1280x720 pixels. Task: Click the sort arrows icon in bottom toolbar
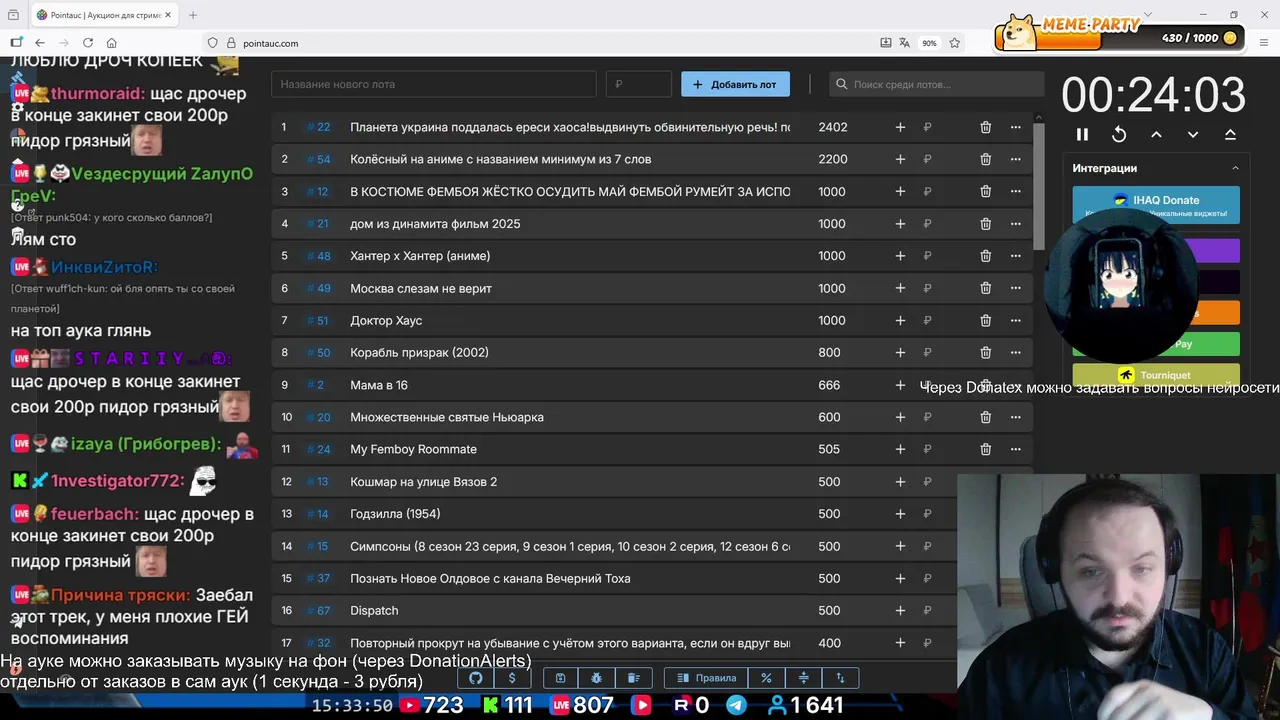840,678
